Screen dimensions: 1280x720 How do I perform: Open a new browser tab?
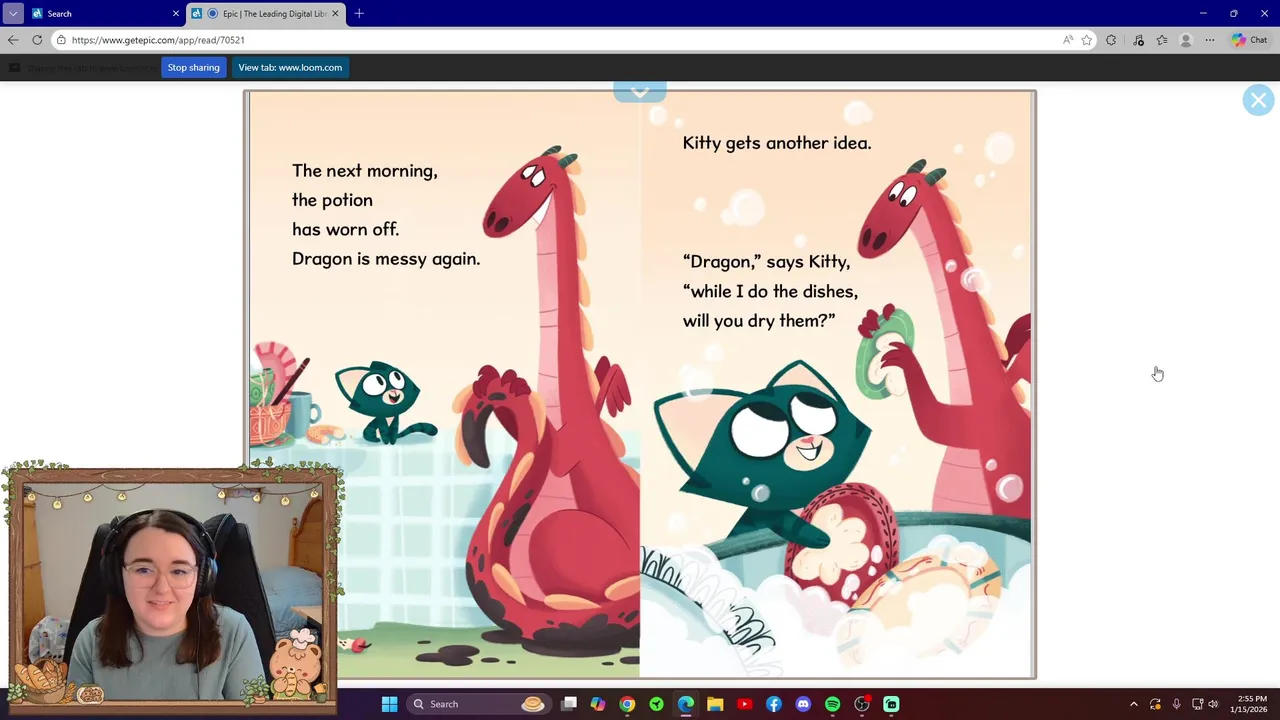click(359, 14)
